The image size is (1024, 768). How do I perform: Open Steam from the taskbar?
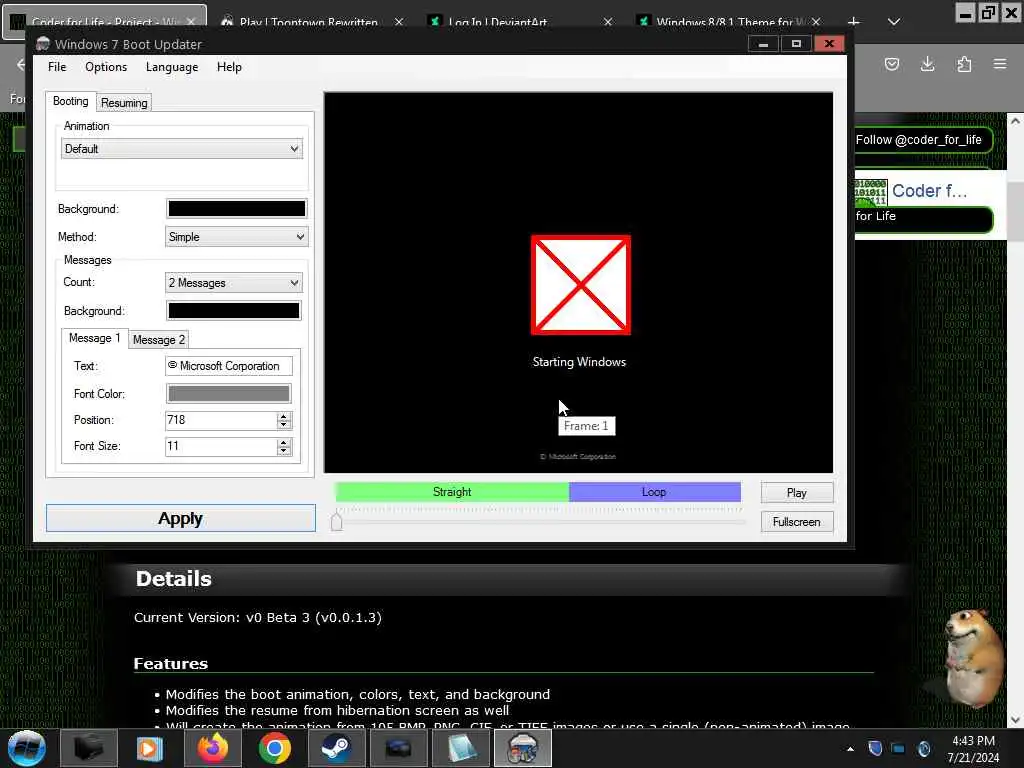click(336, 748)
